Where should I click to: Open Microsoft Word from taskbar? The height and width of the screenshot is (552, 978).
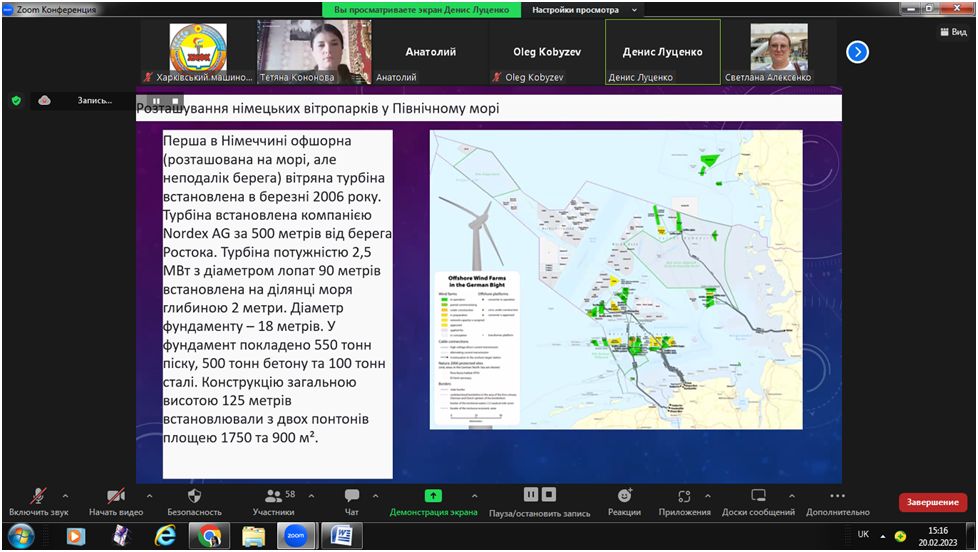341,536
